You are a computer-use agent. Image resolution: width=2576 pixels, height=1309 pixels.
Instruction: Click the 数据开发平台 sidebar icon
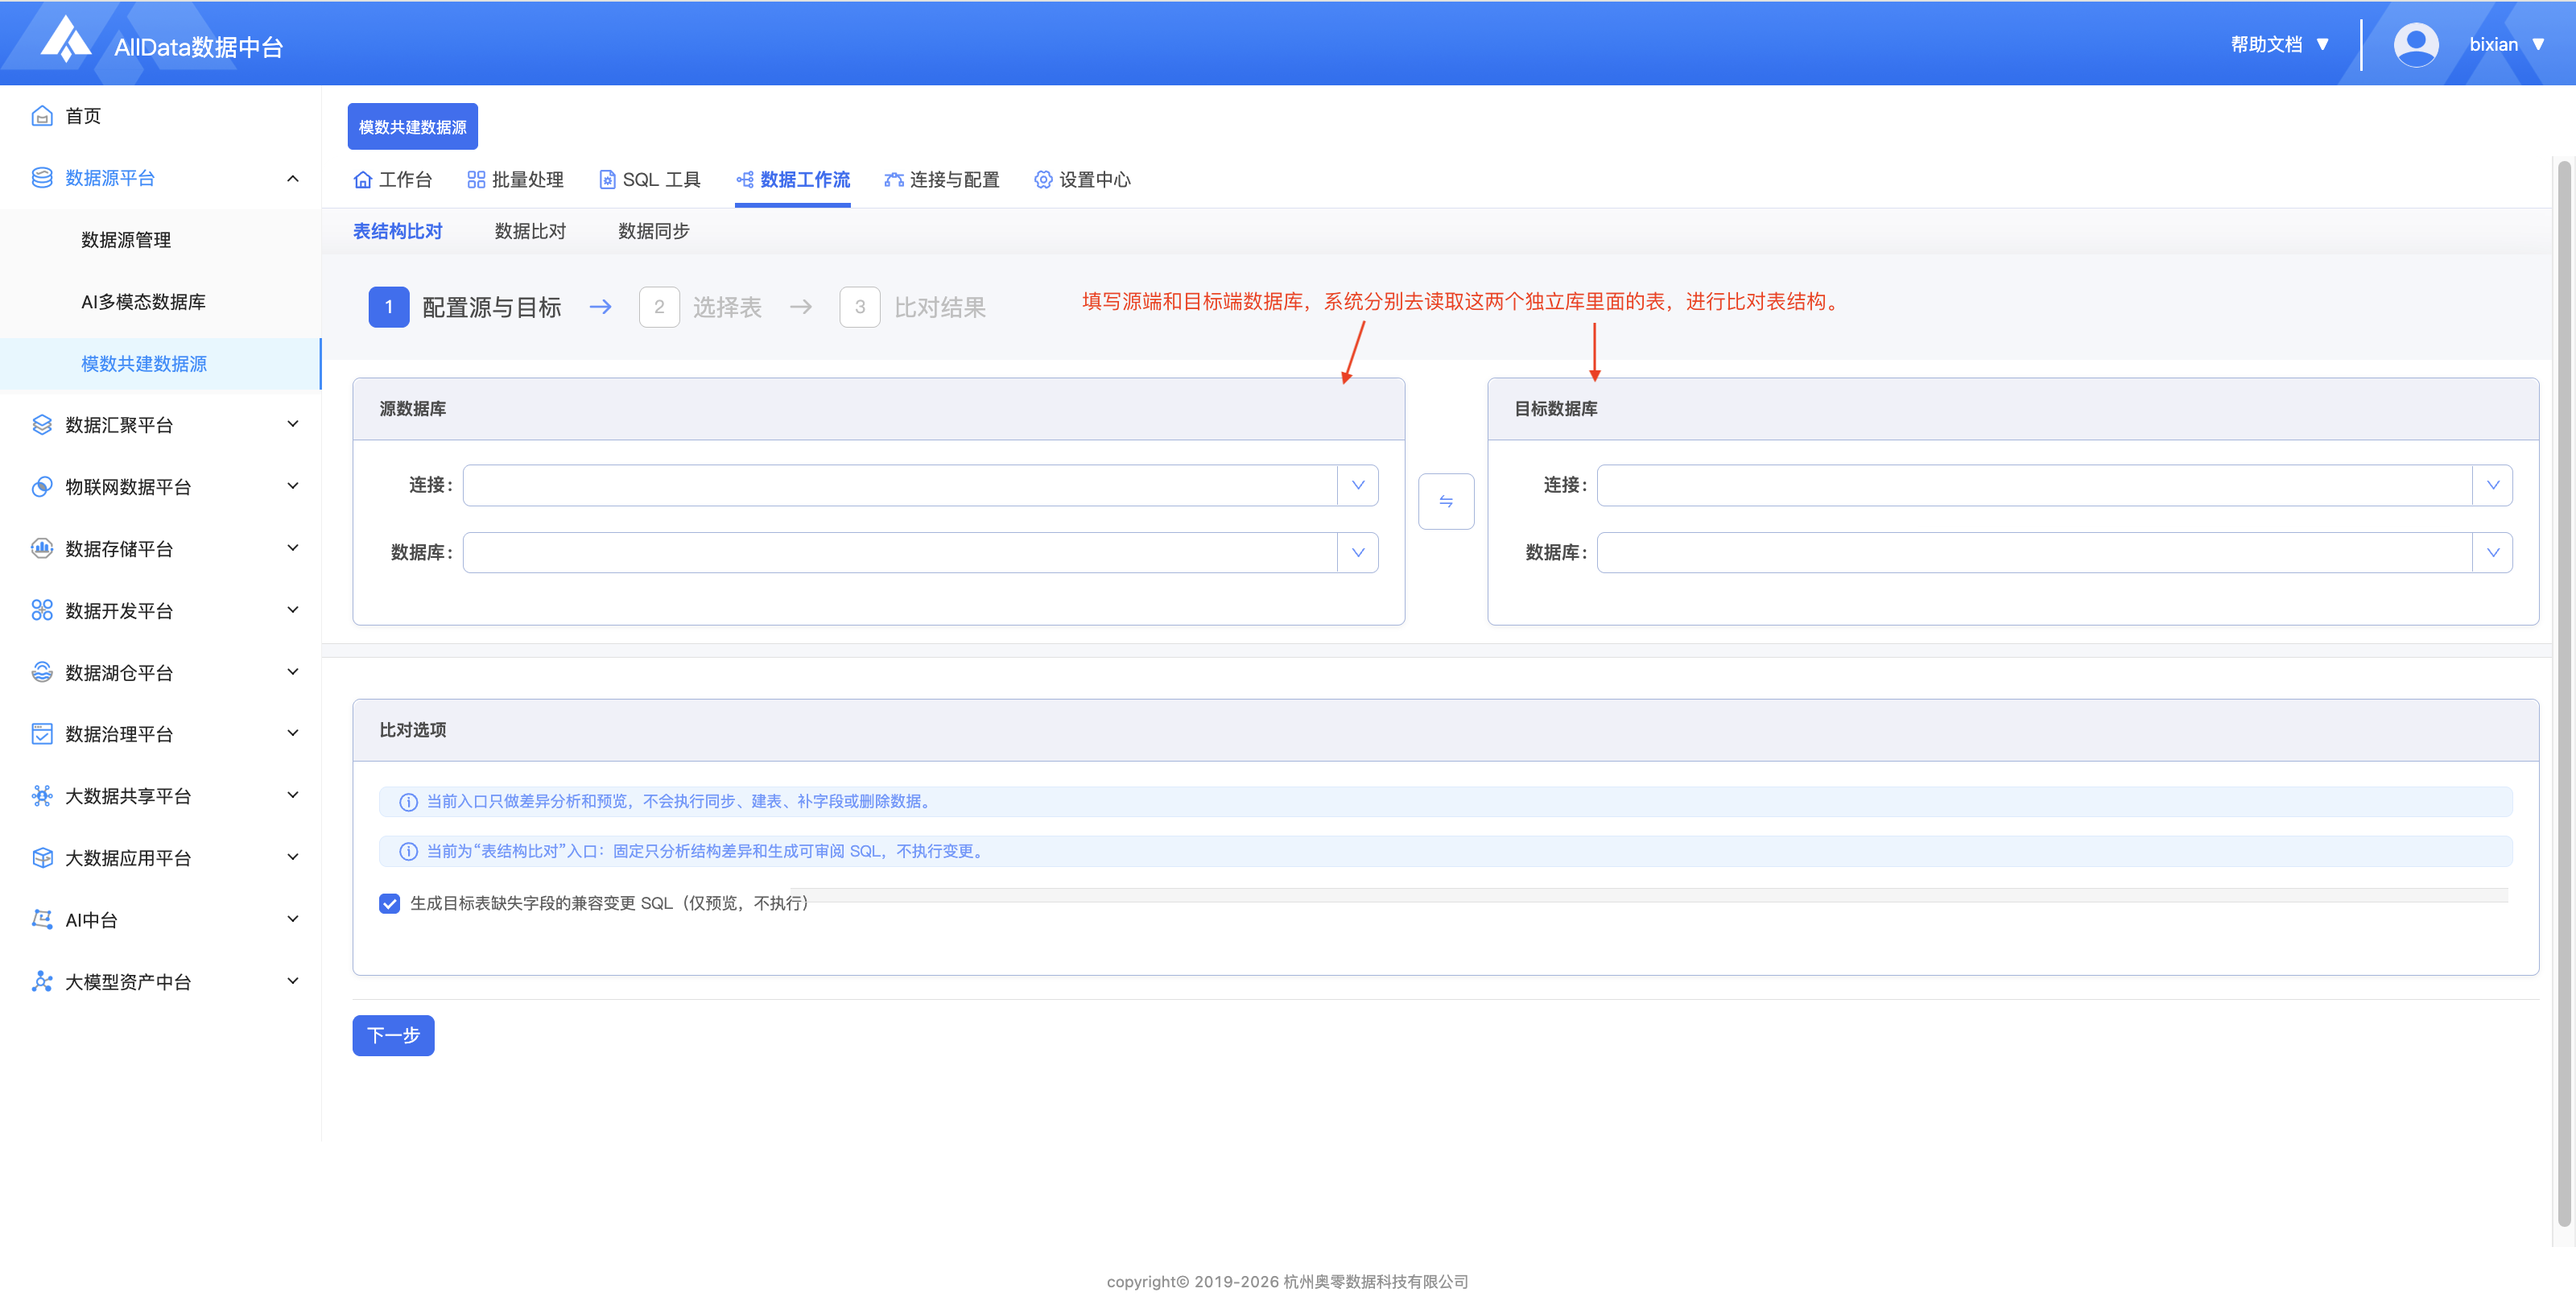(x=42, y=611)
